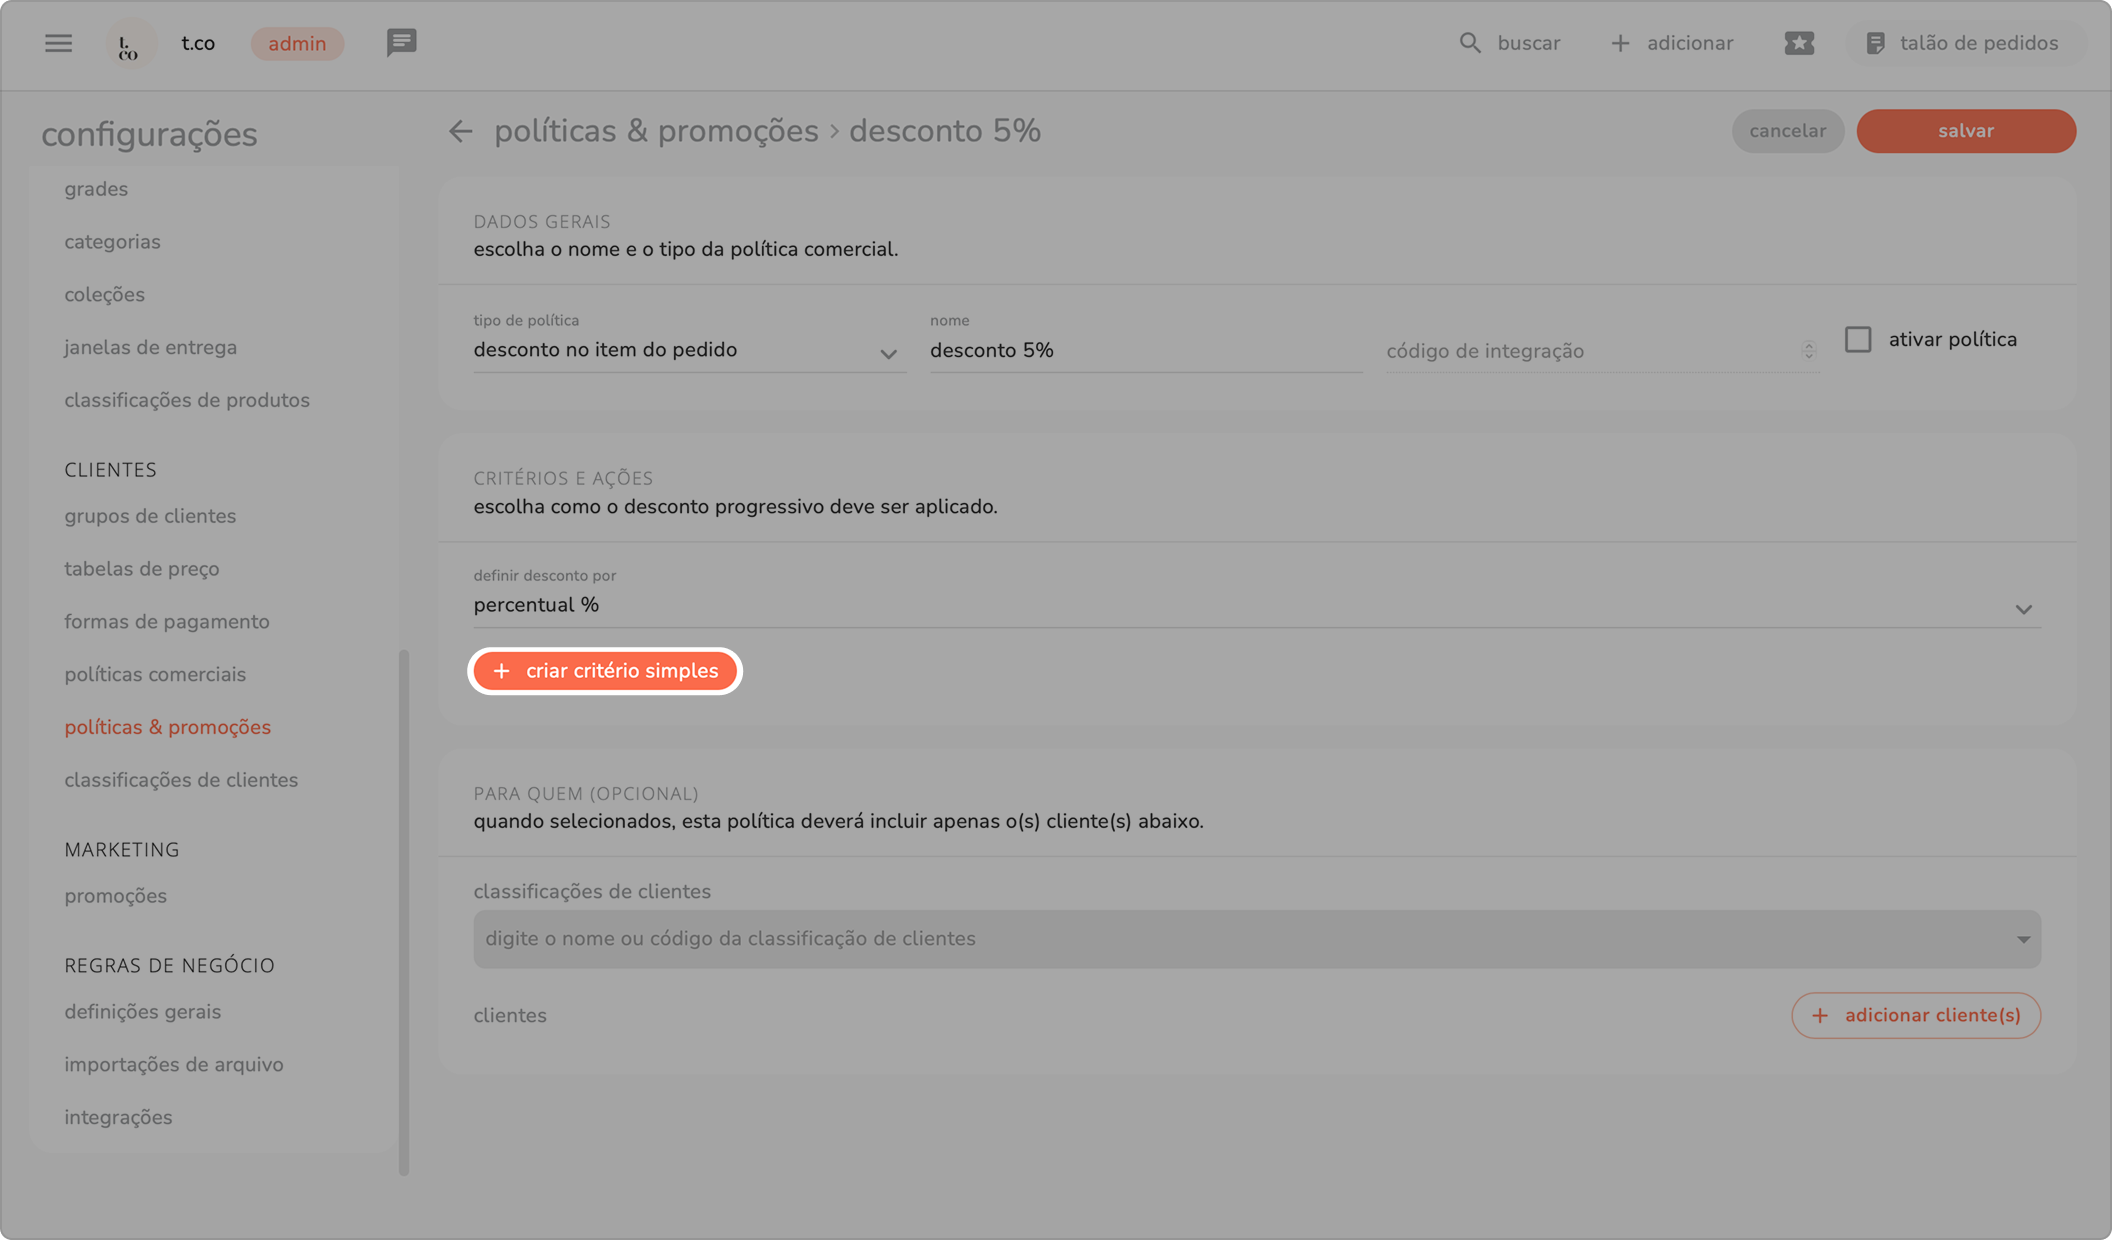The image size is (2112, 1240).
Task: Click the sidebar vertical scrollbar
Action: click(404, 910)
